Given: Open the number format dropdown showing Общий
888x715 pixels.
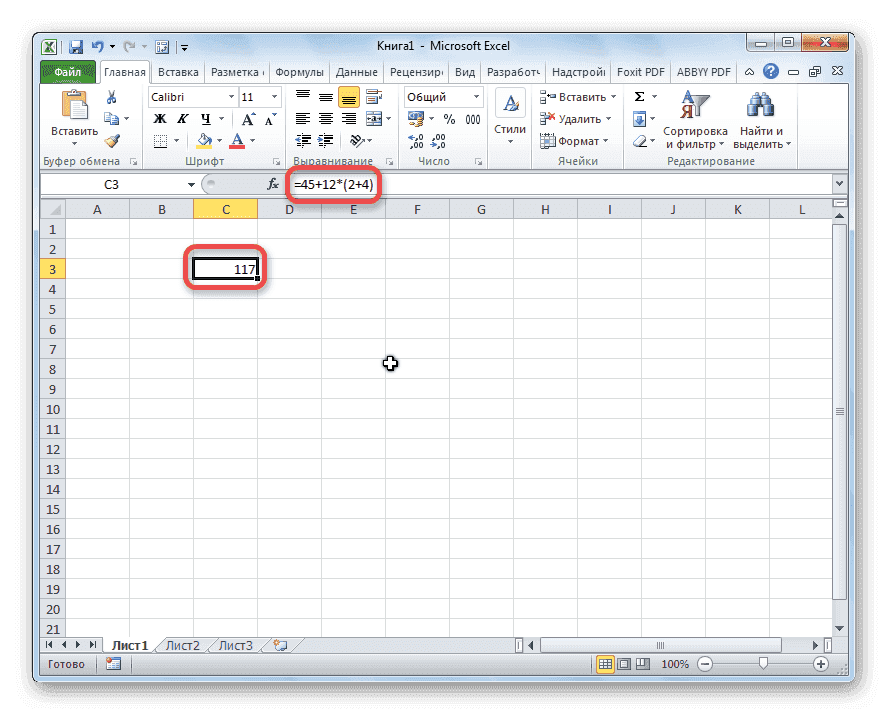Looking at the screenshot, I should [443, 97].
